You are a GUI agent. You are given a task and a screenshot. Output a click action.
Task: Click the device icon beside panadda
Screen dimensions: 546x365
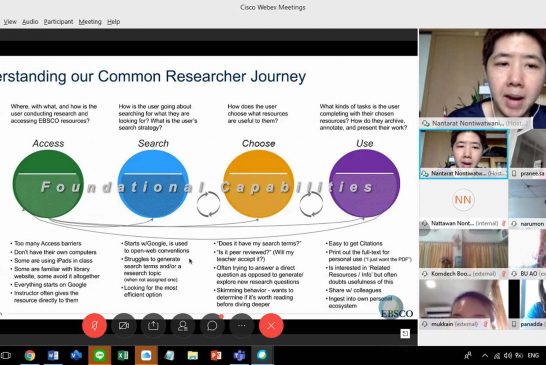tap(514, 324)
